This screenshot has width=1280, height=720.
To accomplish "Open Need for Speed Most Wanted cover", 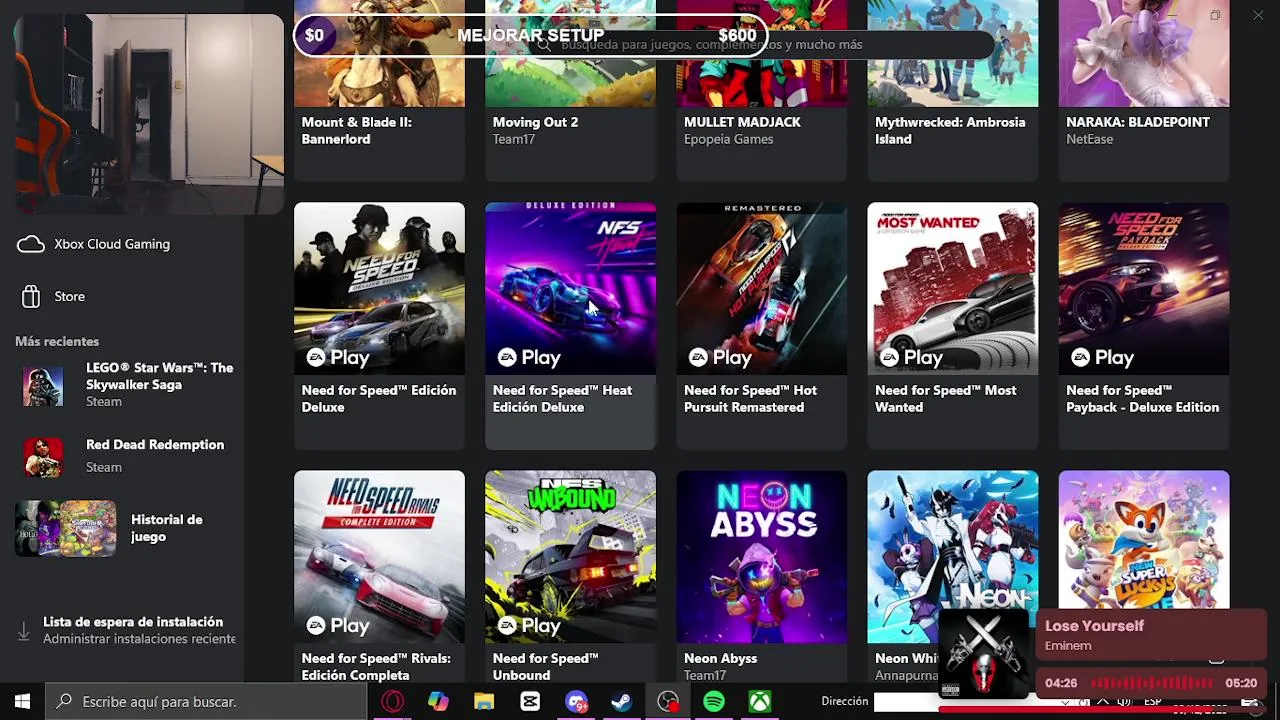I will (x=952, y=289).
